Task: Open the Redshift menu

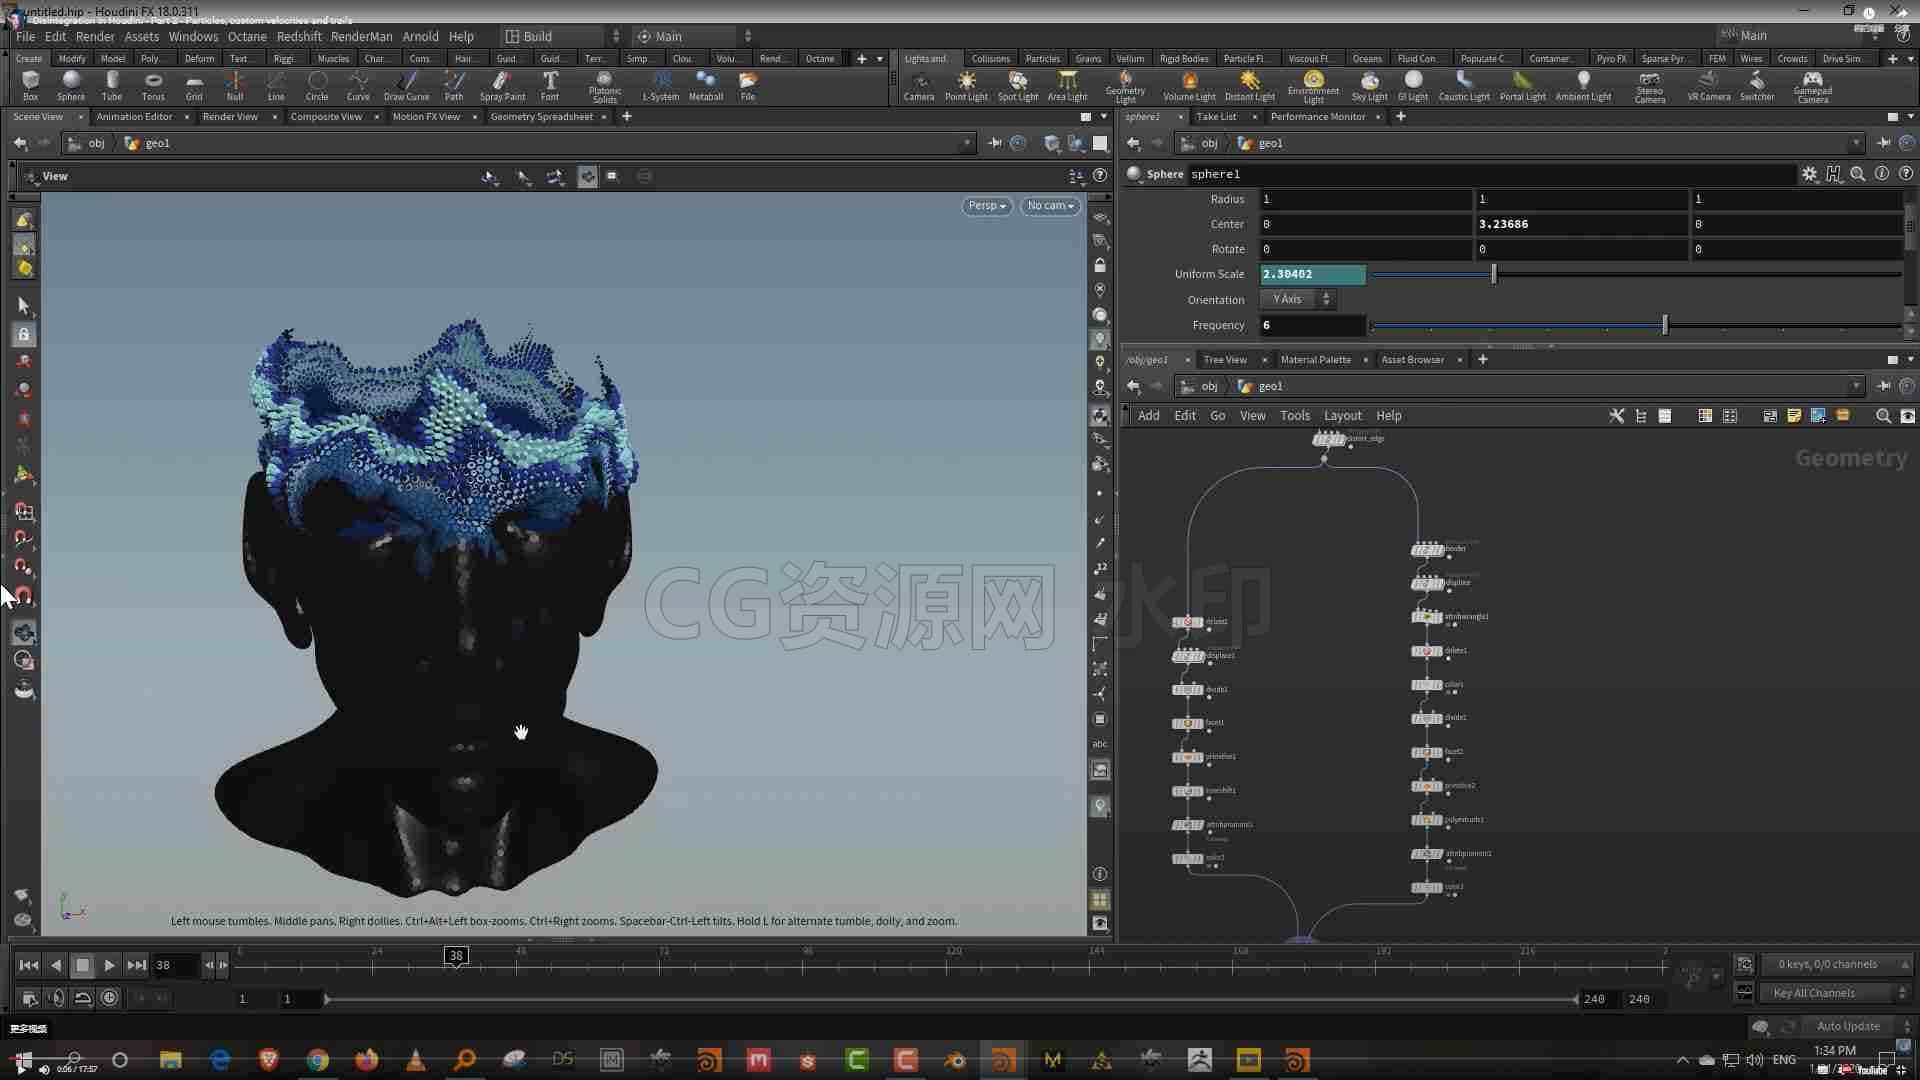Action: point(299,36)
